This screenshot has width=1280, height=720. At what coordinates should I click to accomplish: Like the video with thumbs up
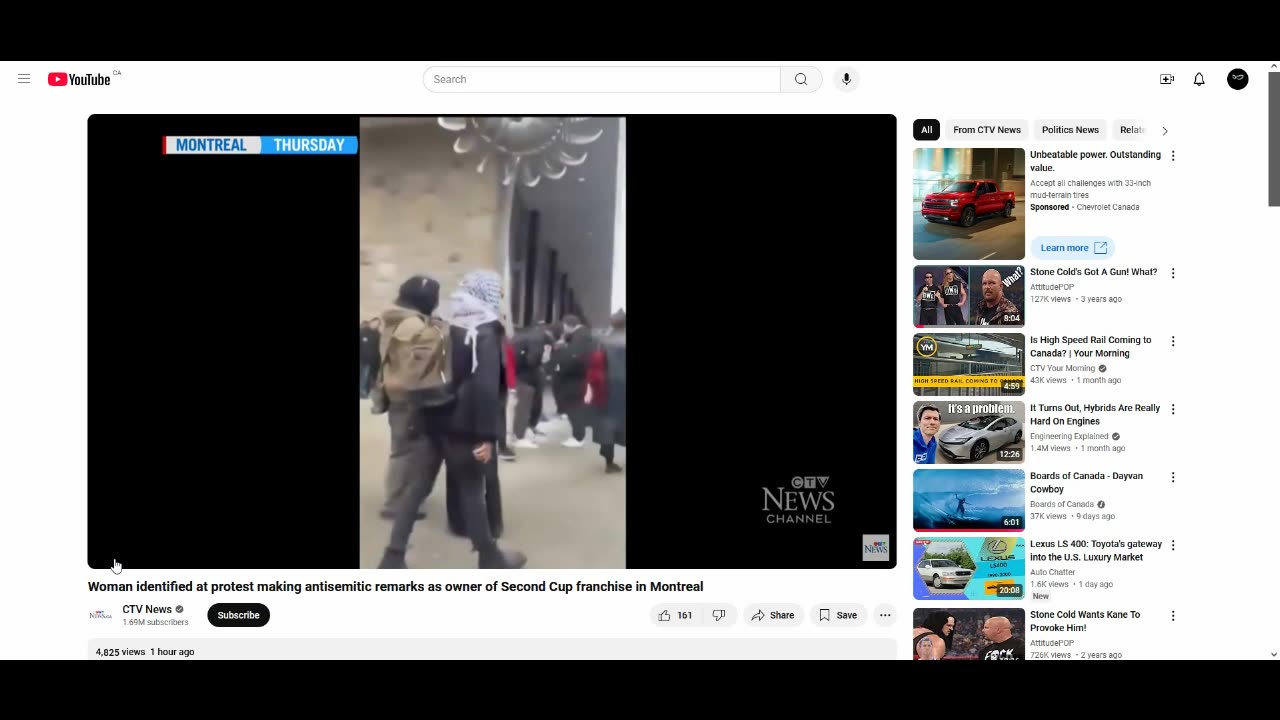pyautogui.click(x=674, y=615)
